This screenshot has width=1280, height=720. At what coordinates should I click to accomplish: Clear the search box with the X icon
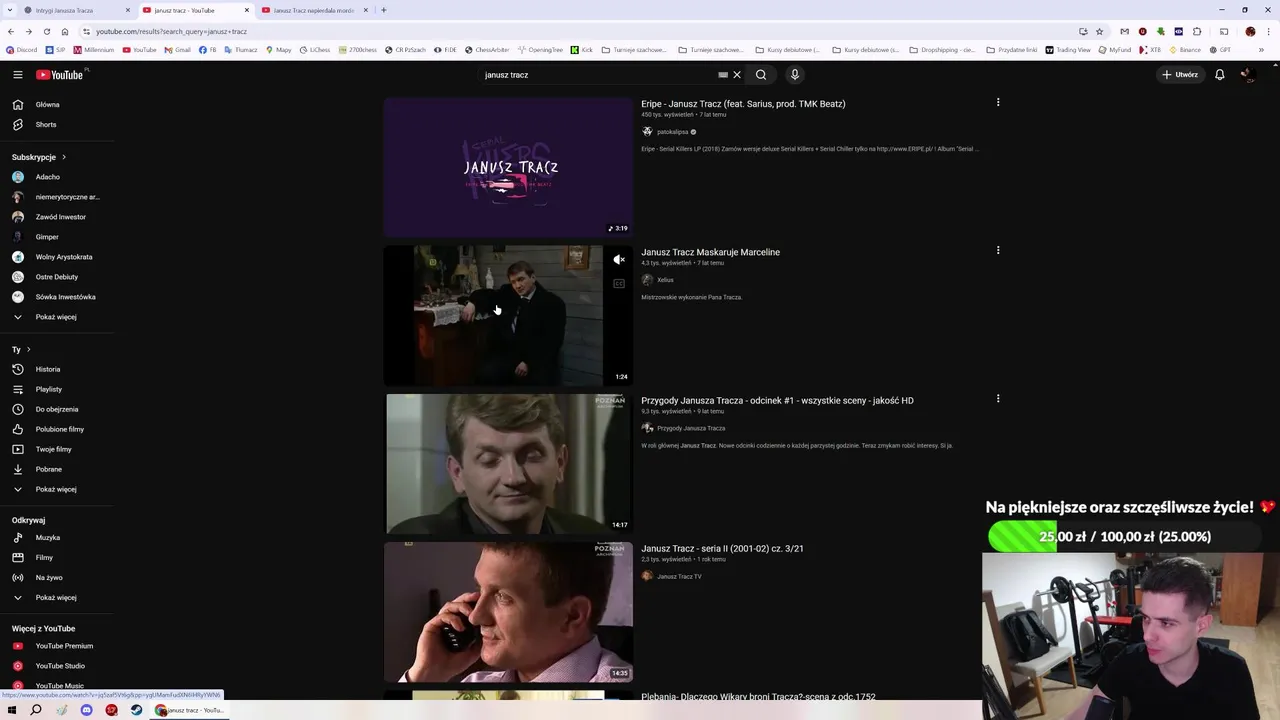point(737,75)
